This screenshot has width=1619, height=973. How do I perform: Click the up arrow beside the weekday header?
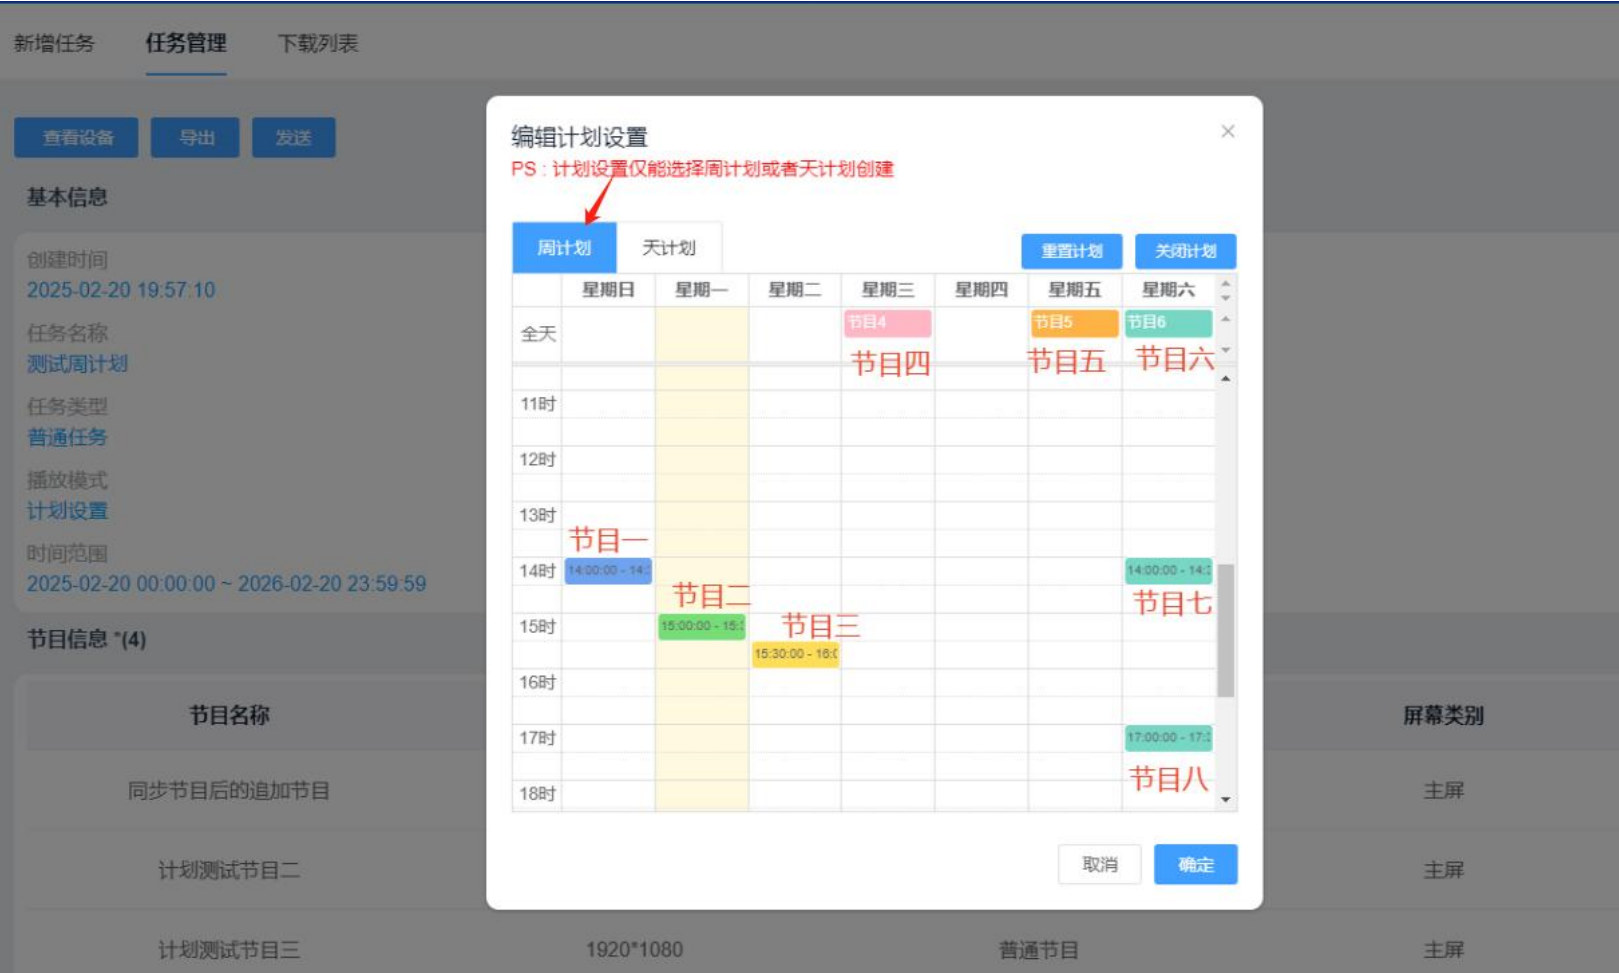coord(1226,284)
